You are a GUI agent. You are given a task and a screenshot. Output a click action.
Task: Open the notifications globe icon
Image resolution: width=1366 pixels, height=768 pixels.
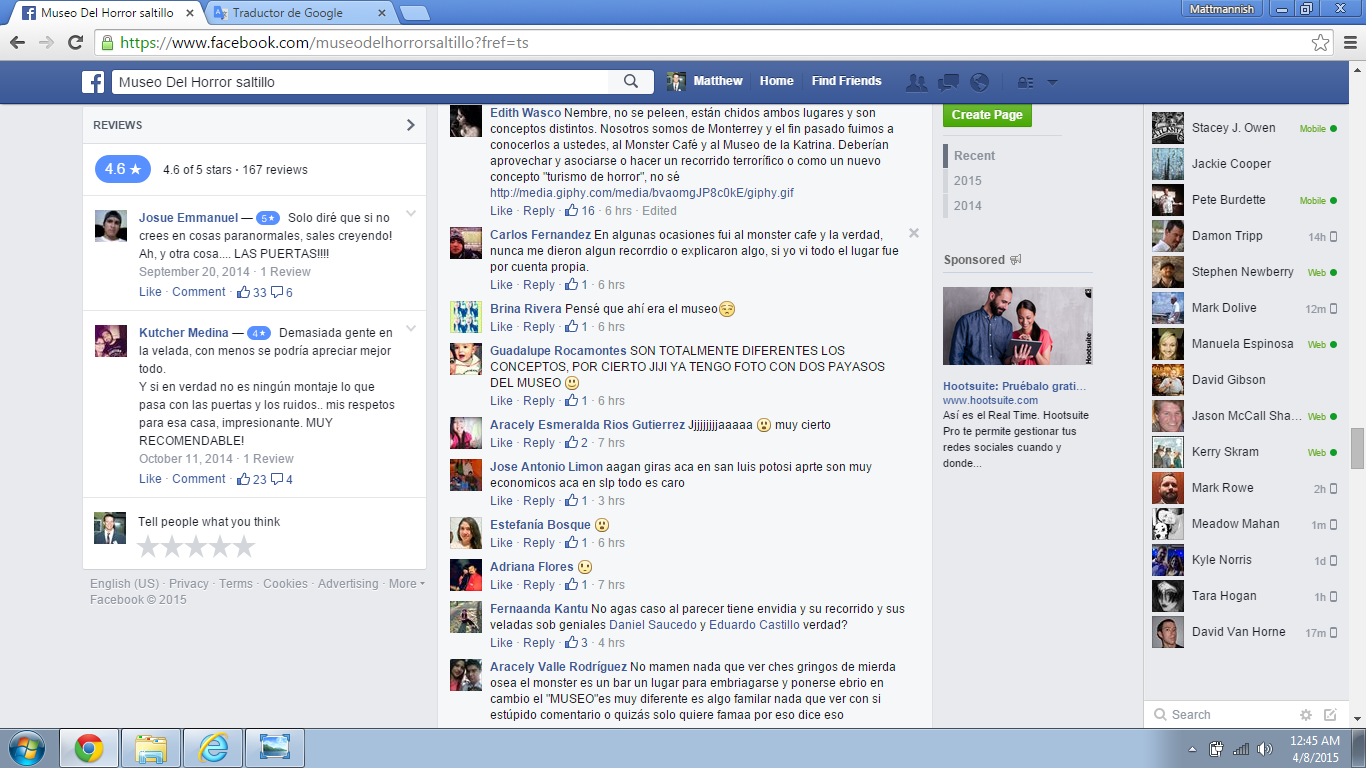pyautogui.click(x=979, y=82)
